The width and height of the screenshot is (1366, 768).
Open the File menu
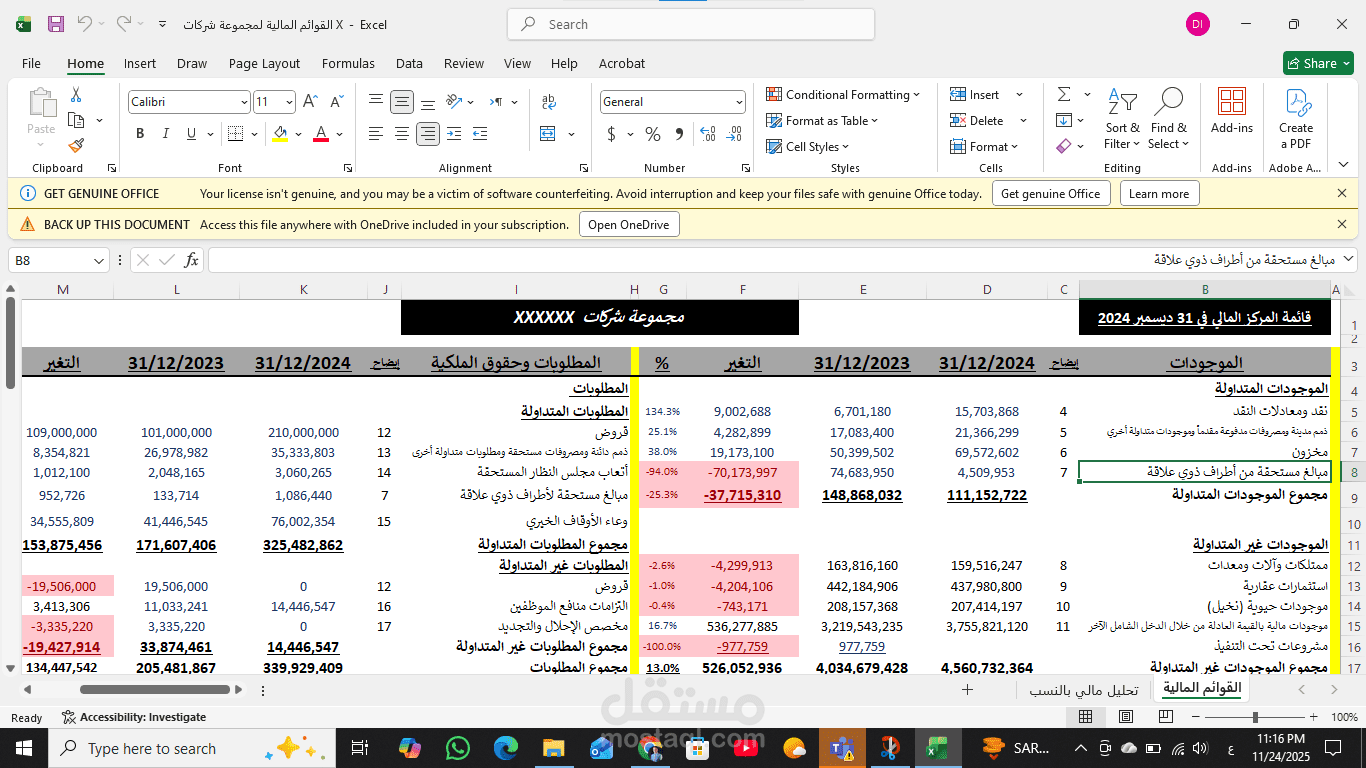tap(31, 63)
